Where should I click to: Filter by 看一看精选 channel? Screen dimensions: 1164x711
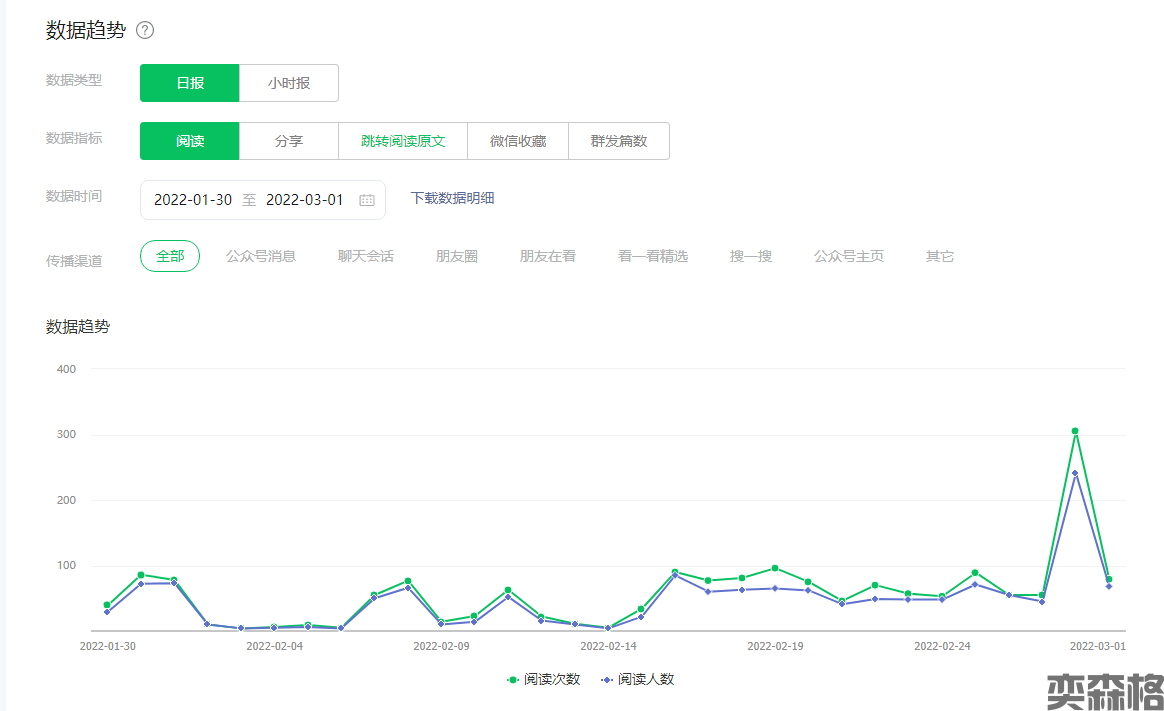tap(653, 256)
